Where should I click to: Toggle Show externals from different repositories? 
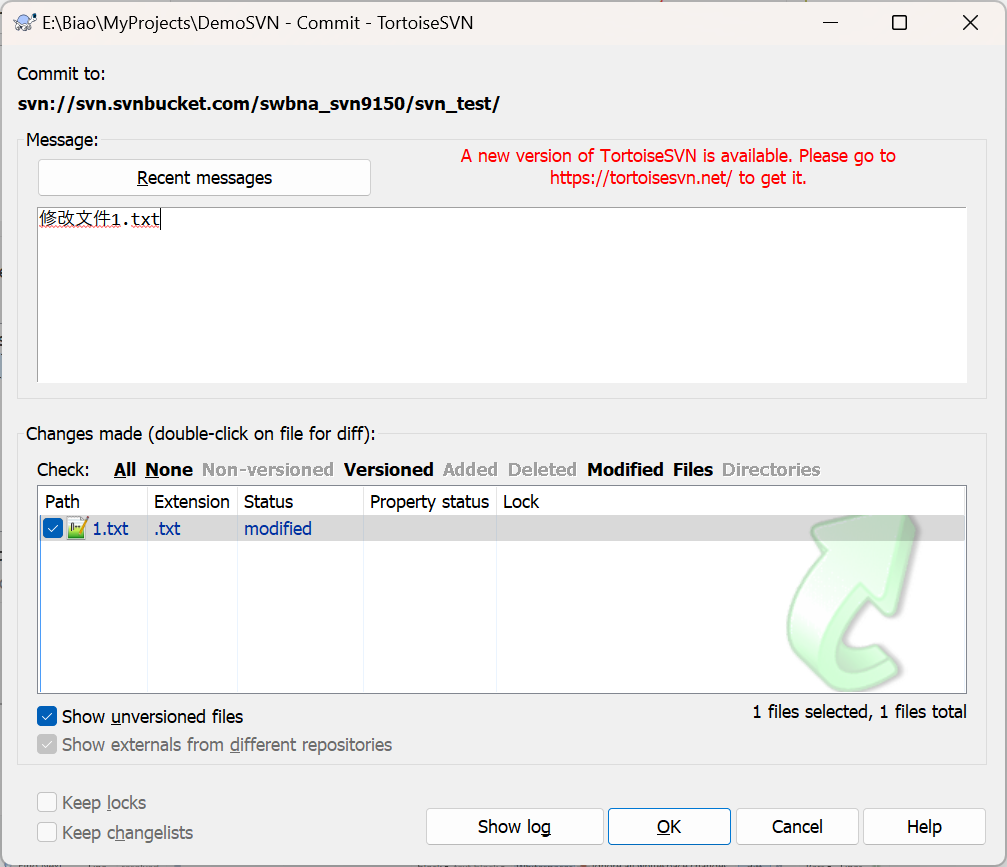pos(47,744)
